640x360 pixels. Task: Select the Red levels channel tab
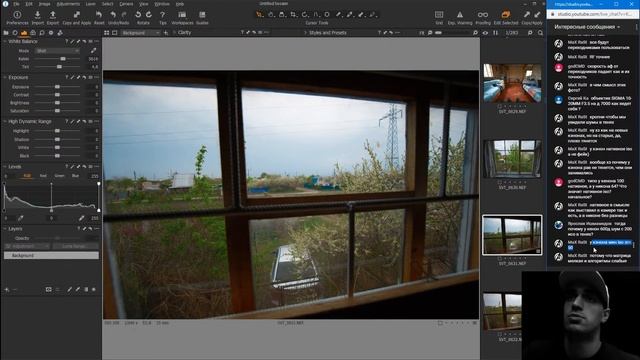coord(43,176)
